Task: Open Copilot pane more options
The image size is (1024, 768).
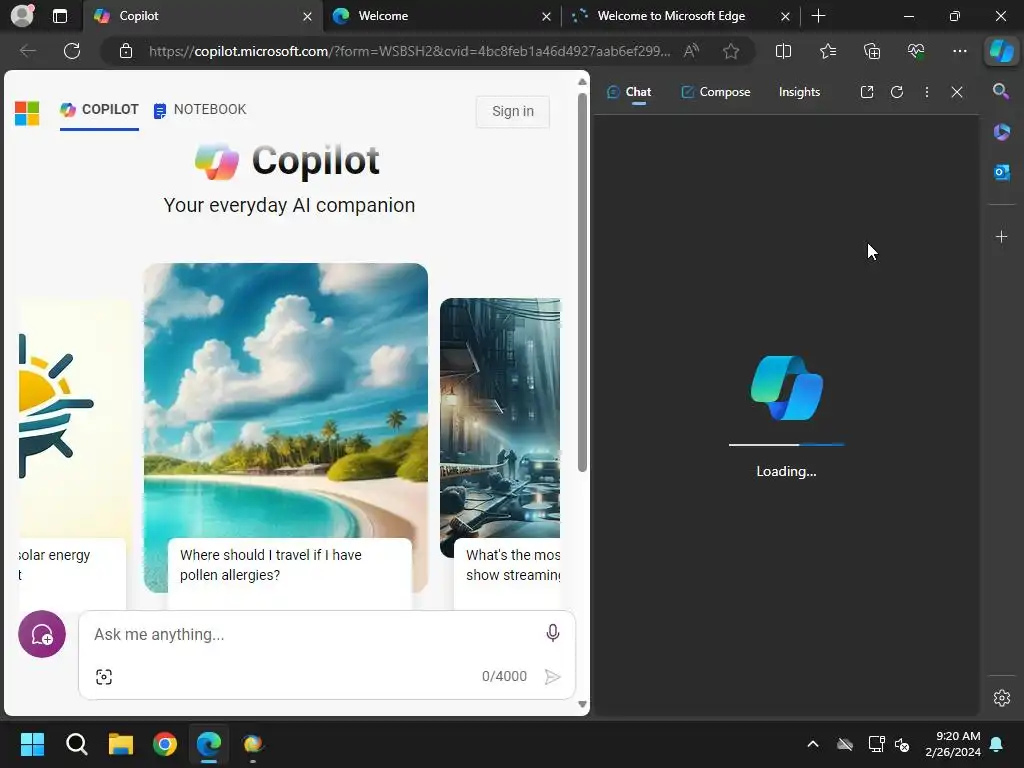Action: coord(927,92)
